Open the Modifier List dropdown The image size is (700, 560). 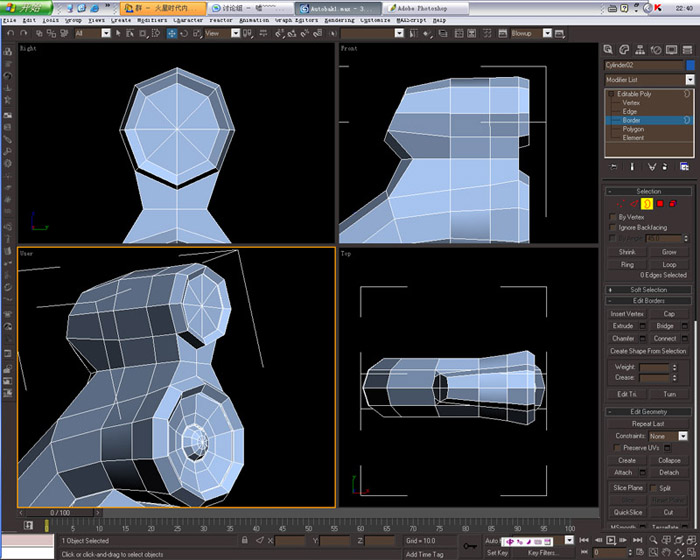(649, 79)
